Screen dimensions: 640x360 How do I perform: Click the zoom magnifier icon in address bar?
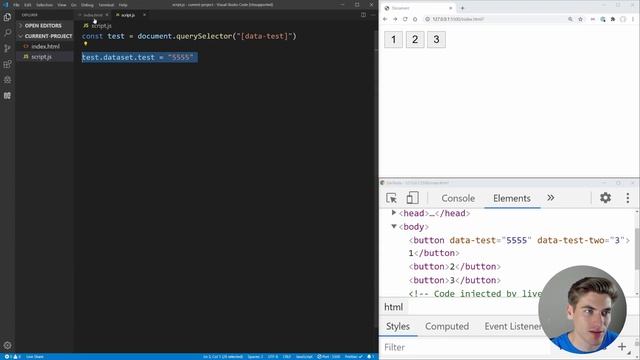pos(570,19)
